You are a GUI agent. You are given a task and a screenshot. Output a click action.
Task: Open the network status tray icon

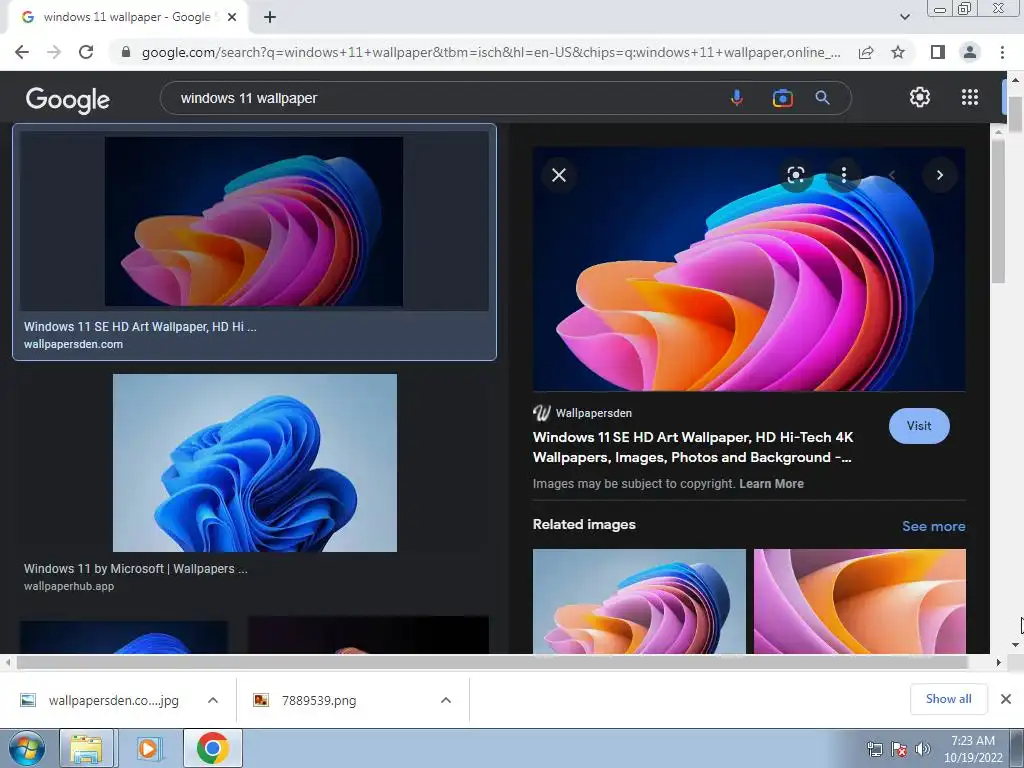coord(874,749)
